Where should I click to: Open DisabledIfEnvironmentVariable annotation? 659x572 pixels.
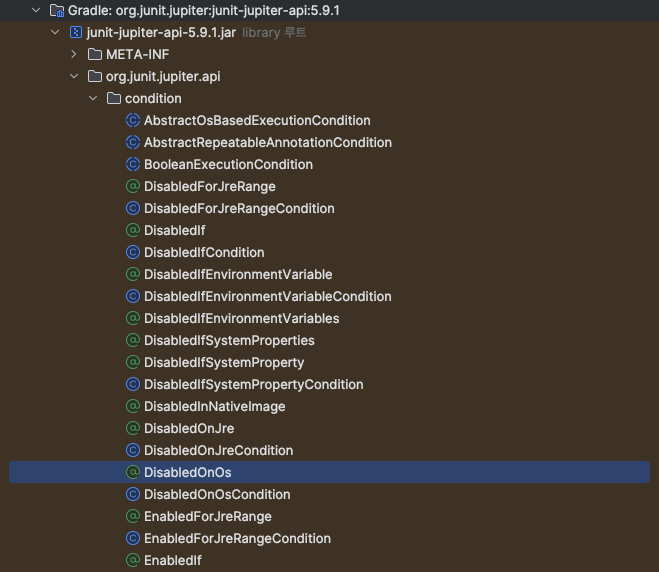click(x=238, y=274)
